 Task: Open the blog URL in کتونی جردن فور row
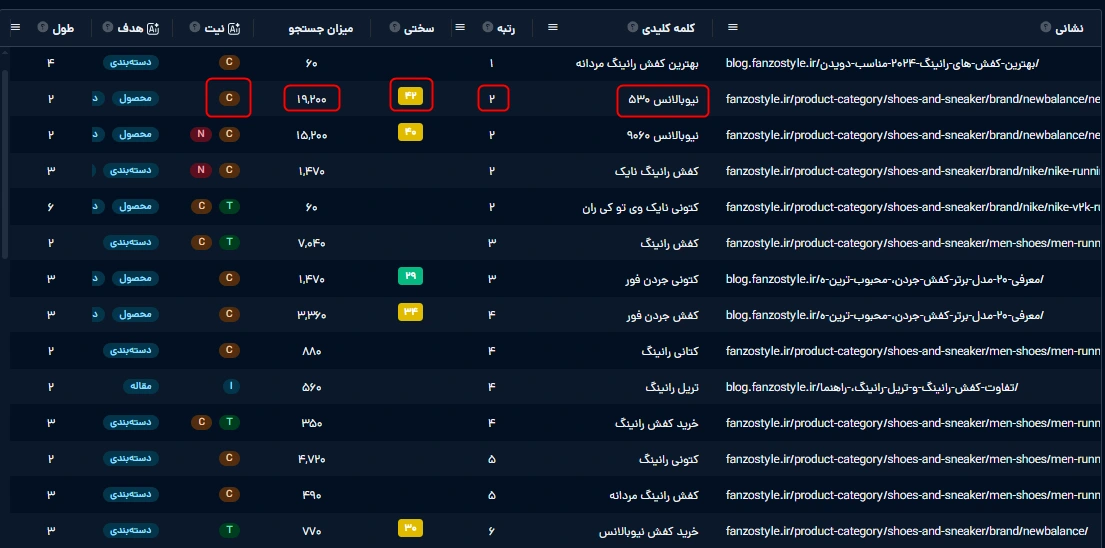click(x=884, y=279)
